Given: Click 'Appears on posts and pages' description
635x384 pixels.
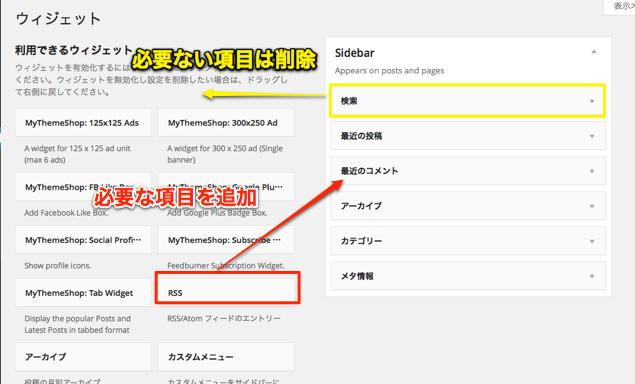Looking at the screenshot, I should (x=389, y=70).
